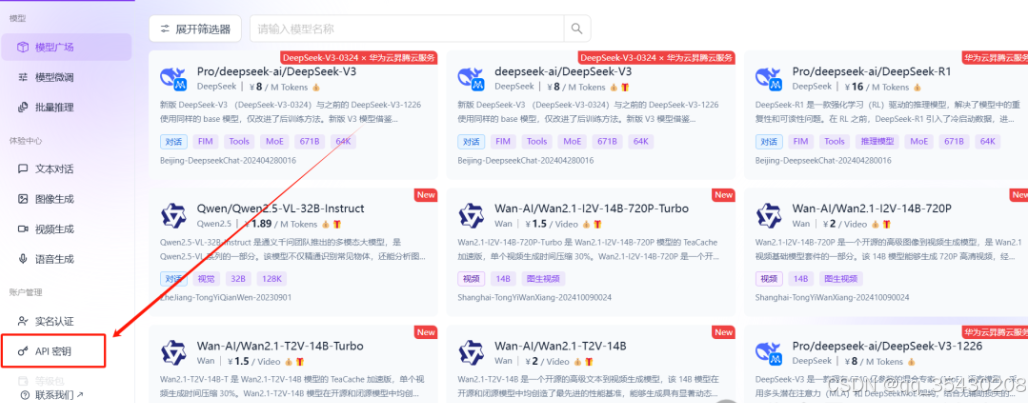The height and width of the screenshot is (403, 1030).
Task: Click 对话 tag on Pro/deepseek-ai/DeepSeek-V3 card
Action: pos(173,141)
